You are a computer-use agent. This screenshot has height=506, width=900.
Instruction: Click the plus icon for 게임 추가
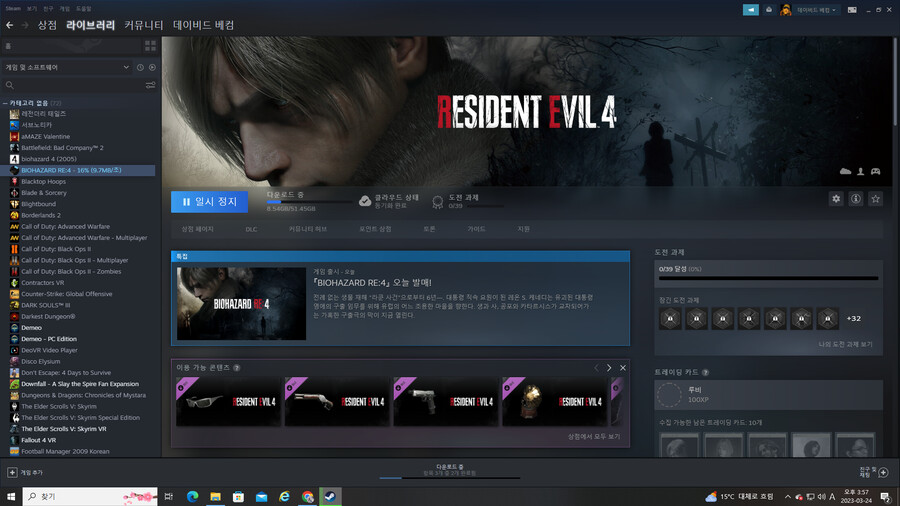point(12,472)
